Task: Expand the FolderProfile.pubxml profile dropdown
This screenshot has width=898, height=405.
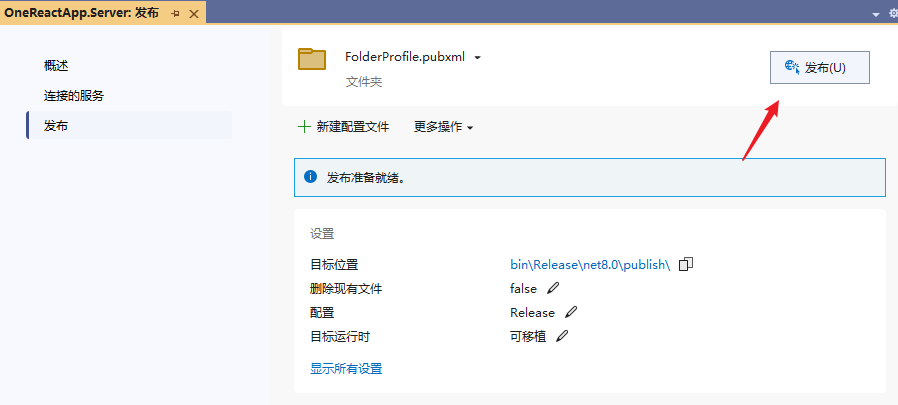Action: 478,57
